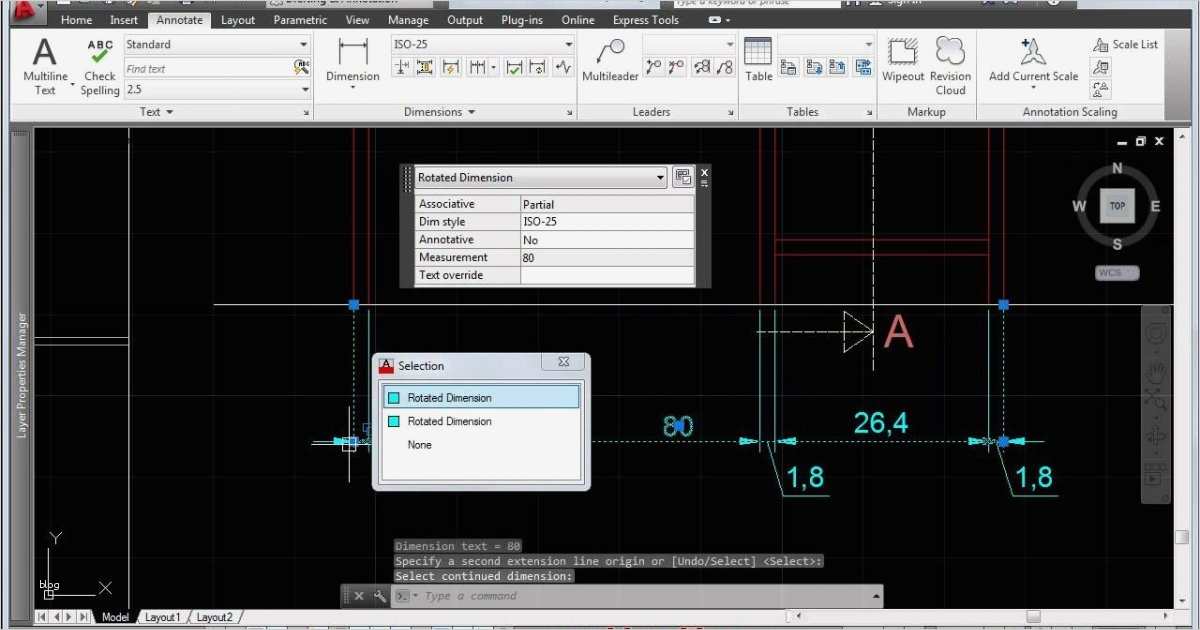Insert a Table from ribbon
1200x630 pixels.
[x=758, y=60]
